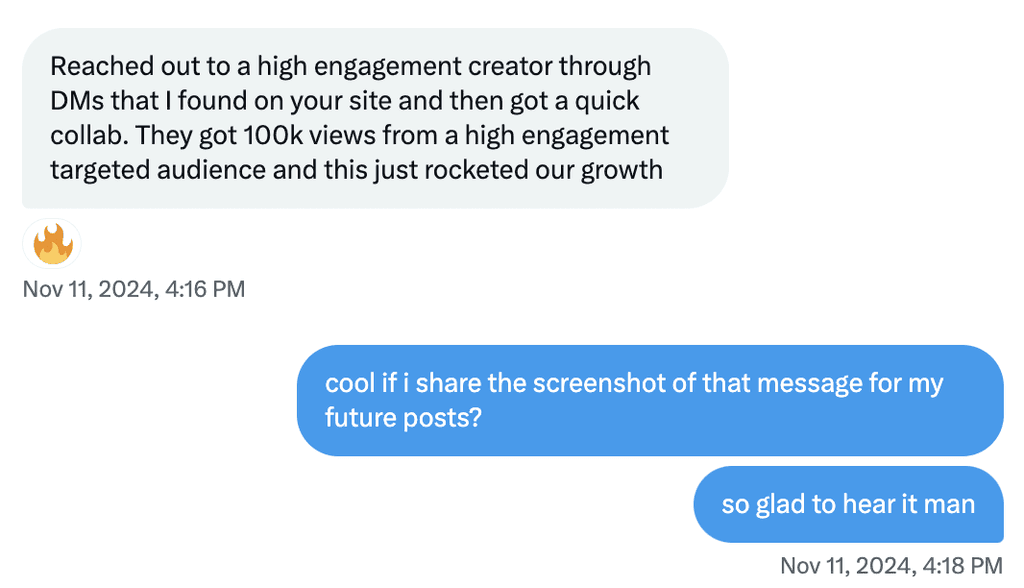Click the fire emoji reaction
This screenshot has width=1024, height=588.
52,244
